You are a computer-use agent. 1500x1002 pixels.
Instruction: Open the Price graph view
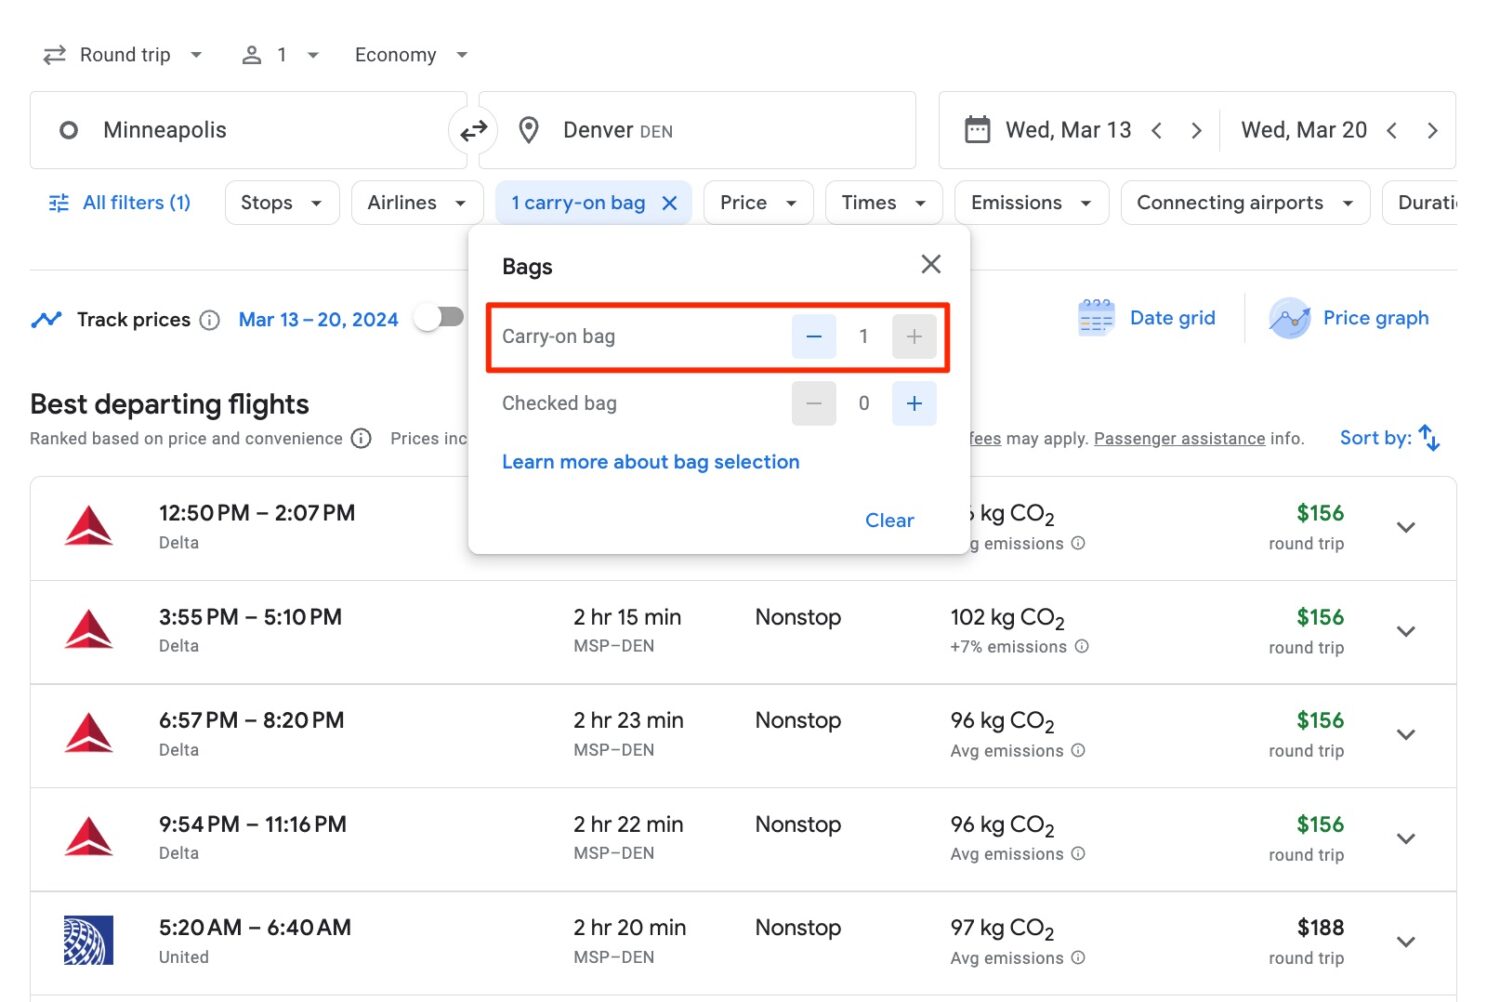(1350, 318)
